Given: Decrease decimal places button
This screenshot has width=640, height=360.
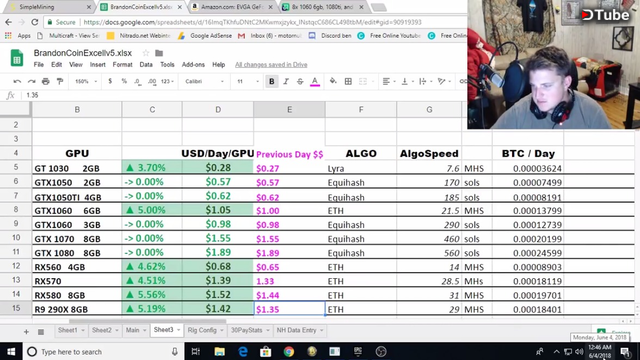Looking at the screenshot, I should pos(138,82).
